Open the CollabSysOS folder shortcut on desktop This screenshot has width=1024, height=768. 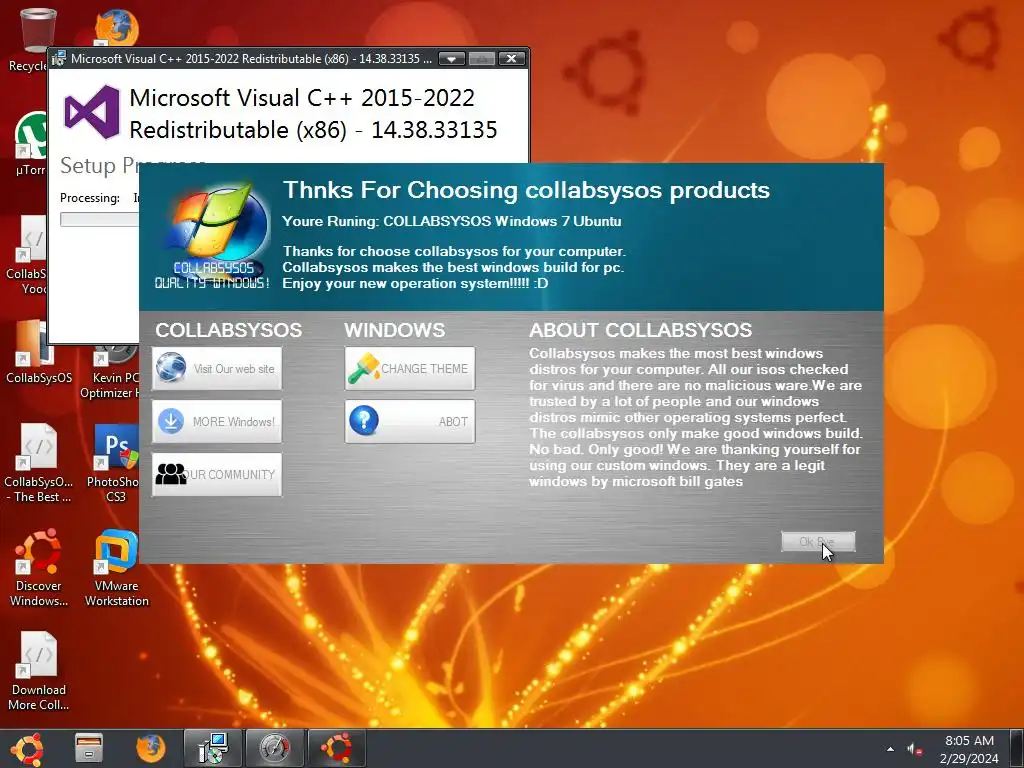pyautogui.click(x=38, y=351)
